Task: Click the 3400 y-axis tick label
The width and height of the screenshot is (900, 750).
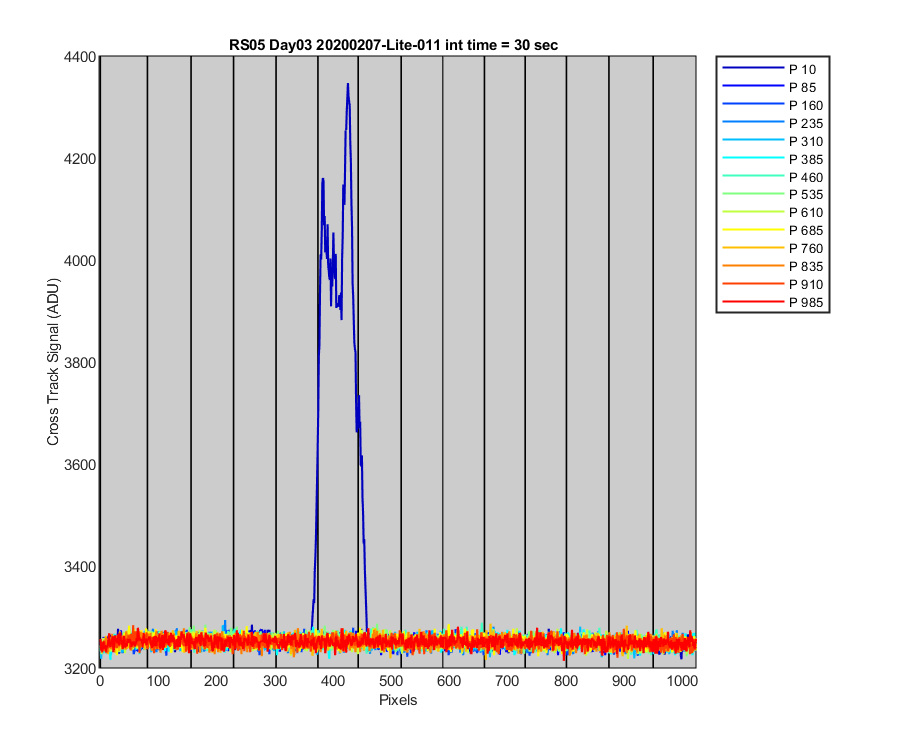Action: [x=79, y=566]
